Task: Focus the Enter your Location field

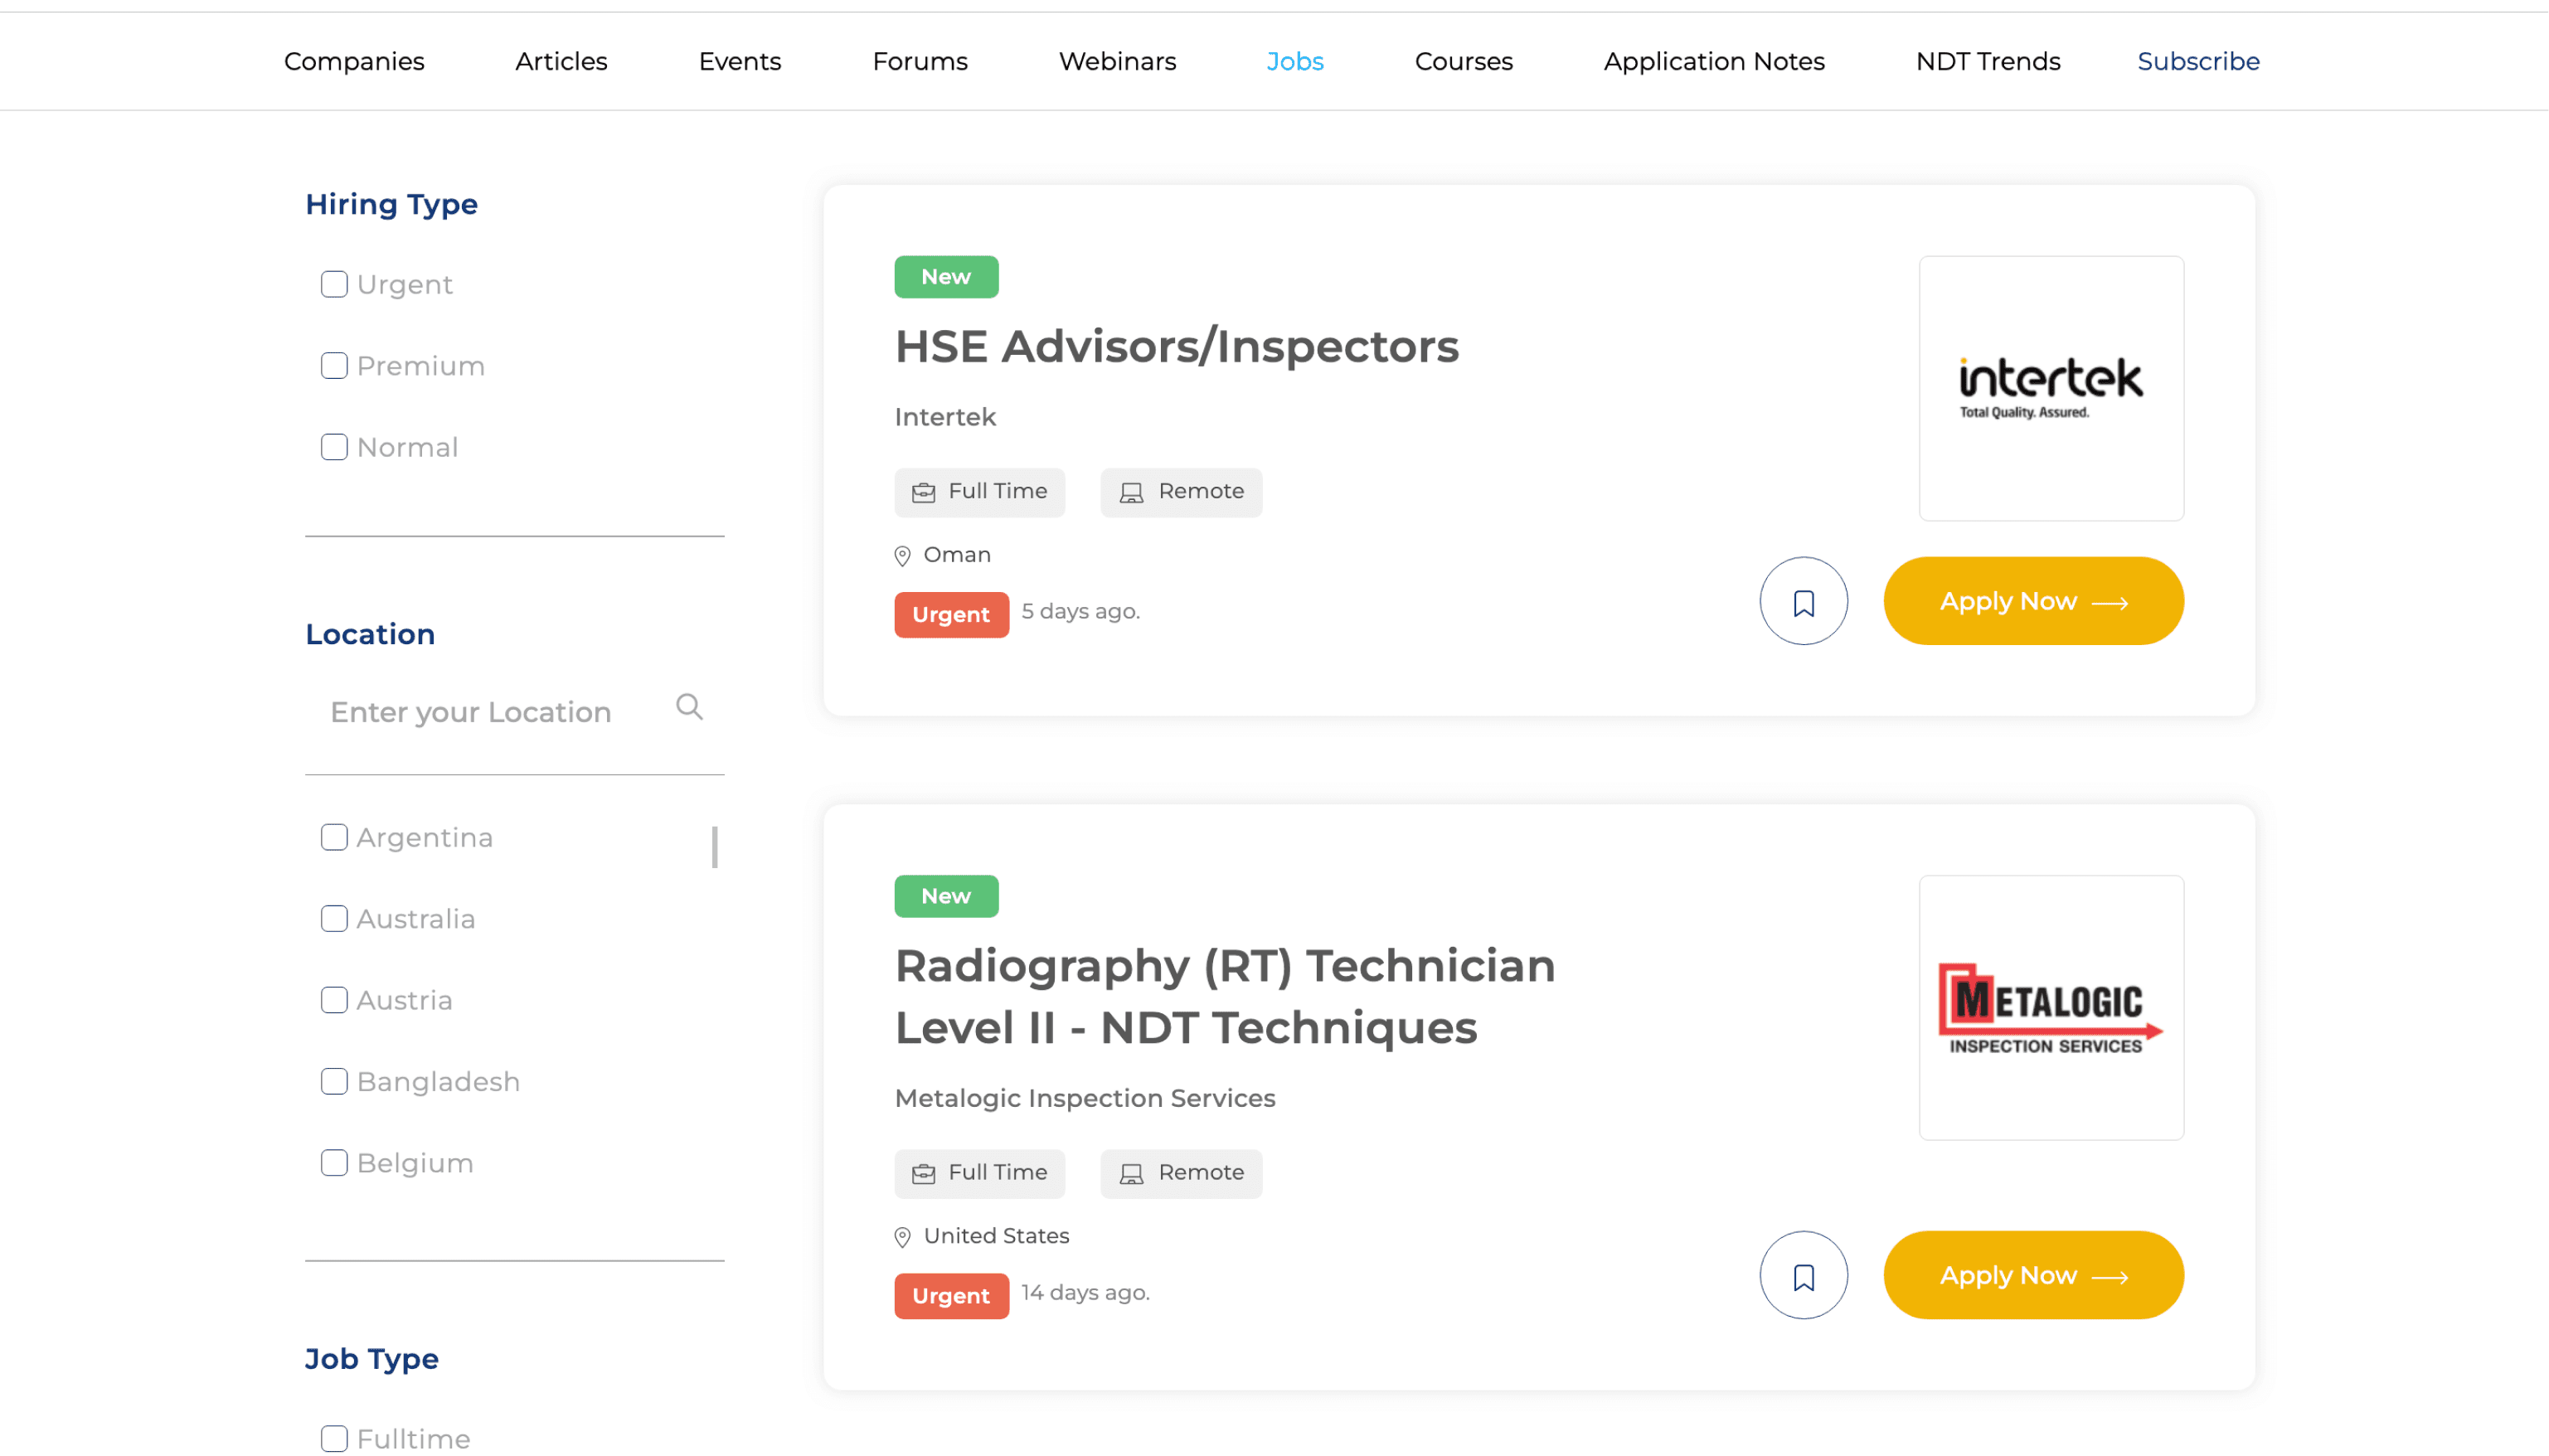Action: [490, 712]
